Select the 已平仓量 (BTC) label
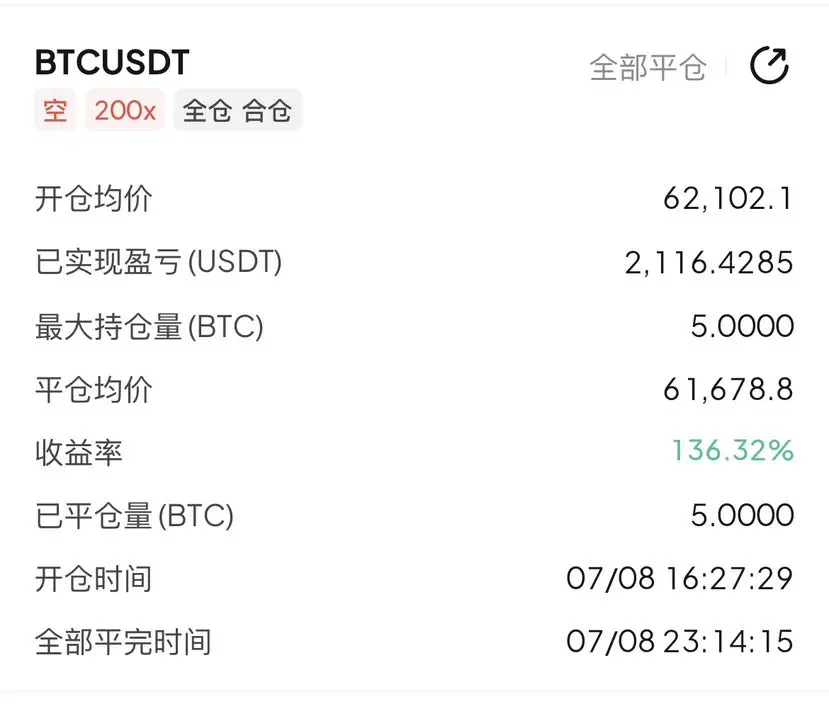This screenshot has height=716, width=829. tap(134, 516)
